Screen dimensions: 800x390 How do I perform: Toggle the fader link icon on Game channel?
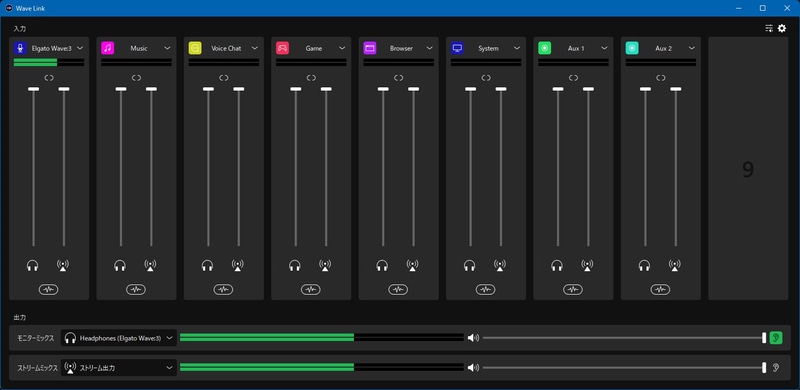(311, 78)
